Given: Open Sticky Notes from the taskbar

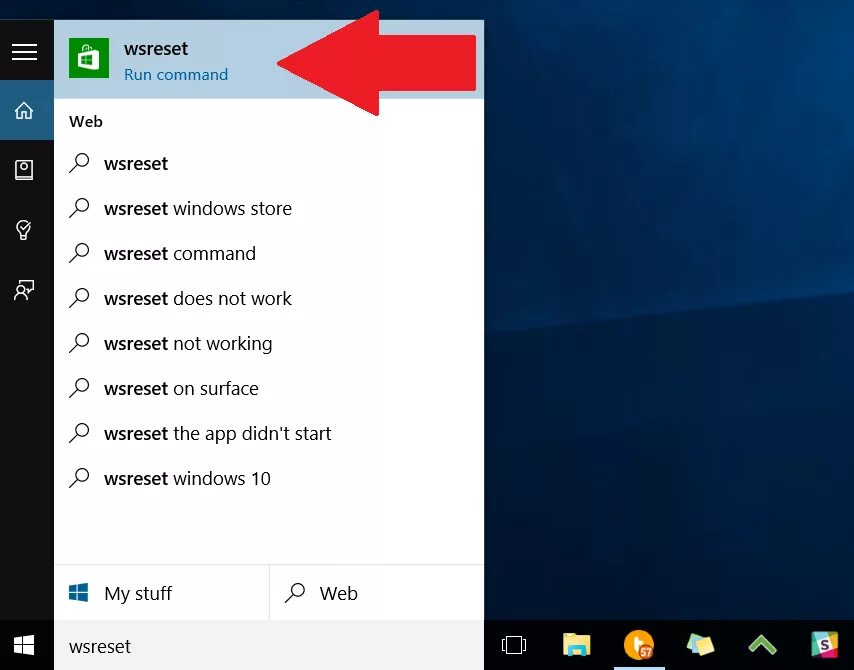Looking at the screenshot, I should [x=700, y=646].
